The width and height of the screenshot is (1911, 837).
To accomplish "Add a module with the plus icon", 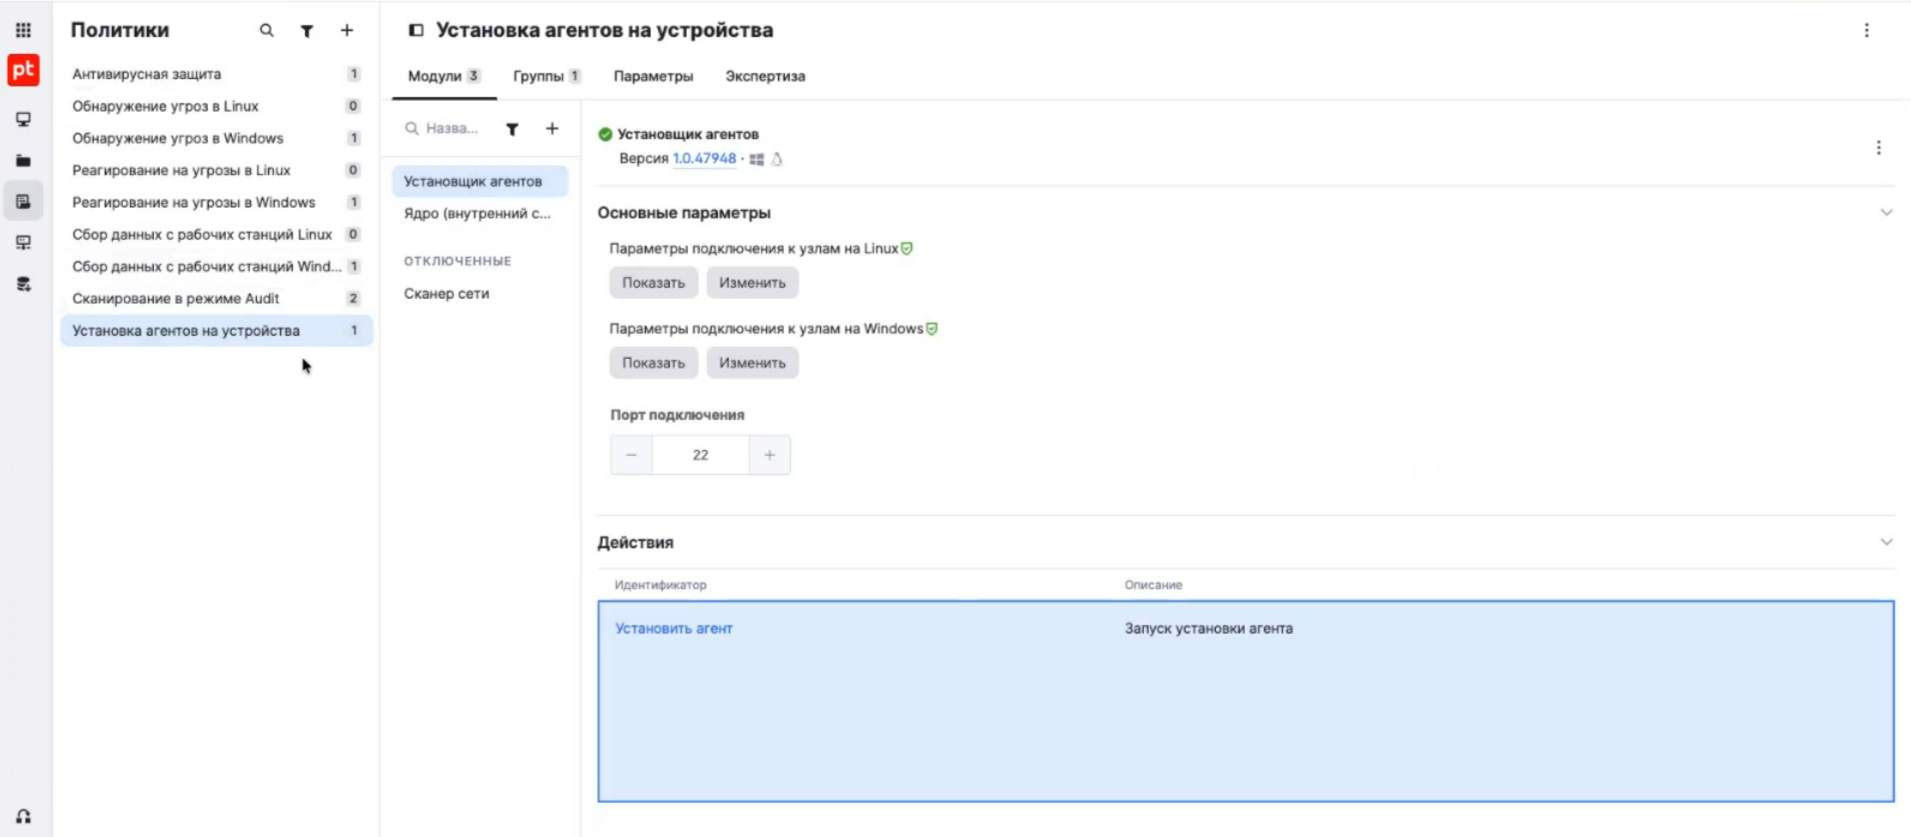I will pyautogui.click(x=552, y=128).
